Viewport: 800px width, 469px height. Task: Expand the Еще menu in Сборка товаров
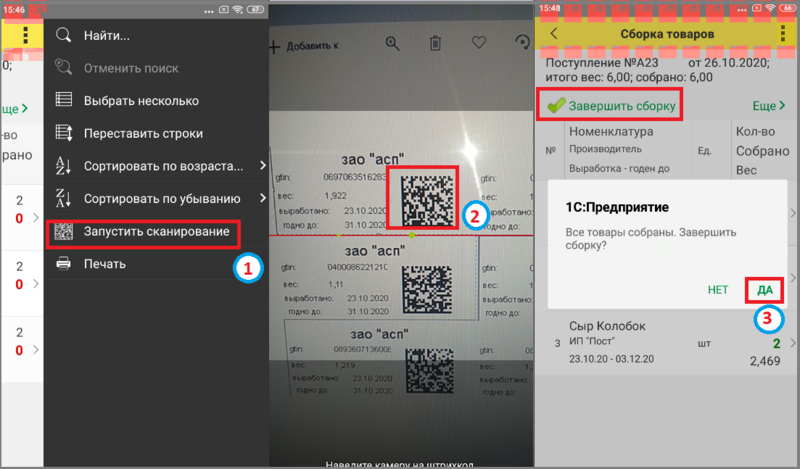[768, 106]
